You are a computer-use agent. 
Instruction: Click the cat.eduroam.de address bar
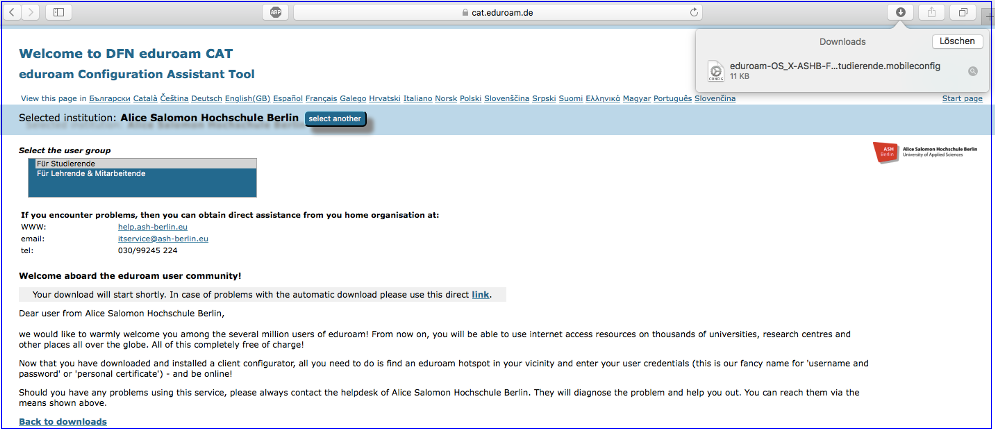(498, 12)
